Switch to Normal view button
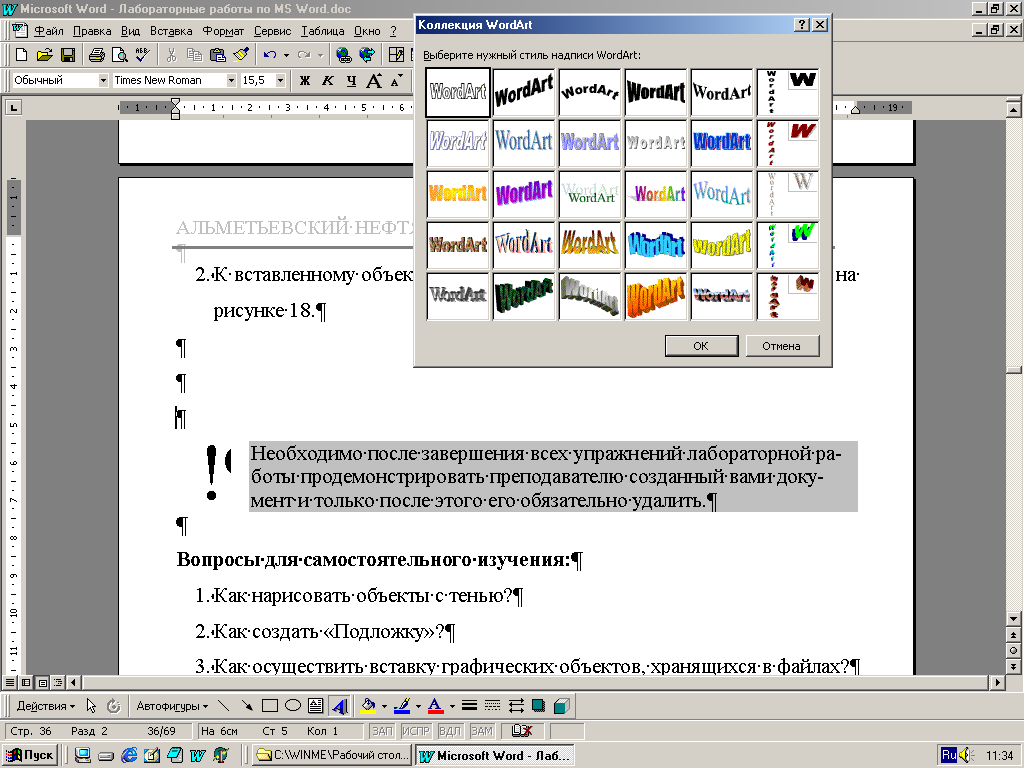Screen dimensions: 1024x768 (x=10, y=682)
